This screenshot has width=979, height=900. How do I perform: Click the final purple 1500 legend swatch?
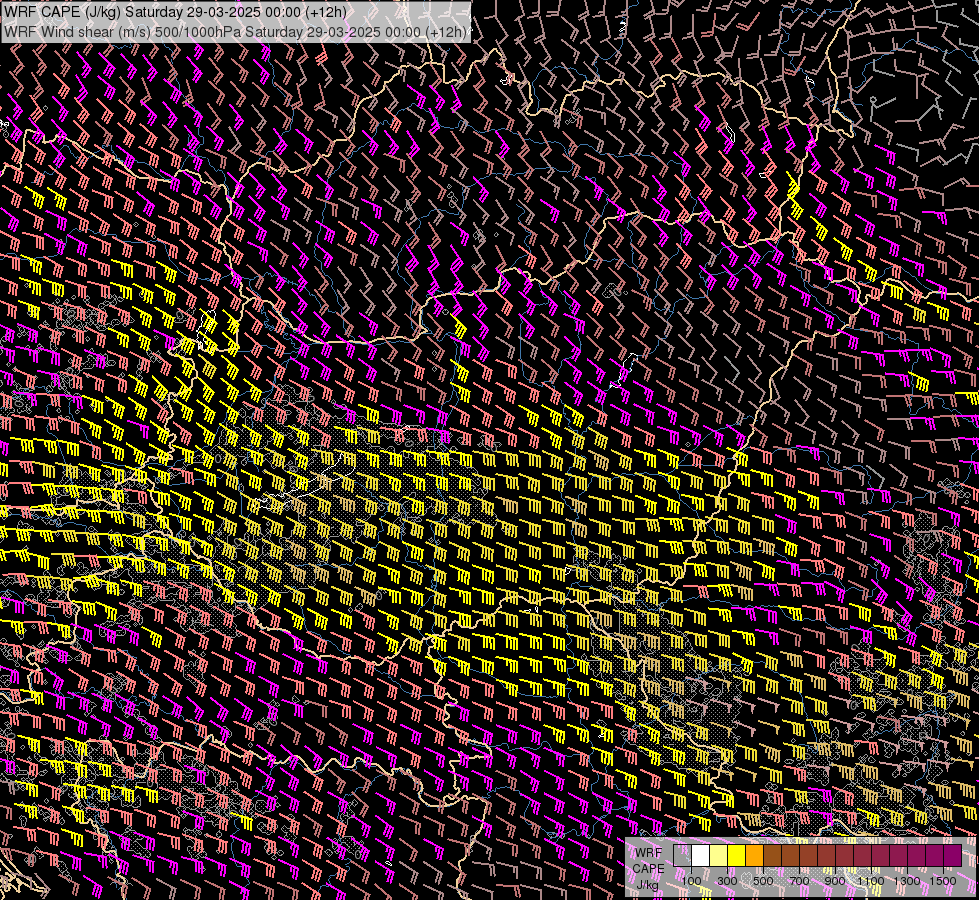click(x=953, y=855)
